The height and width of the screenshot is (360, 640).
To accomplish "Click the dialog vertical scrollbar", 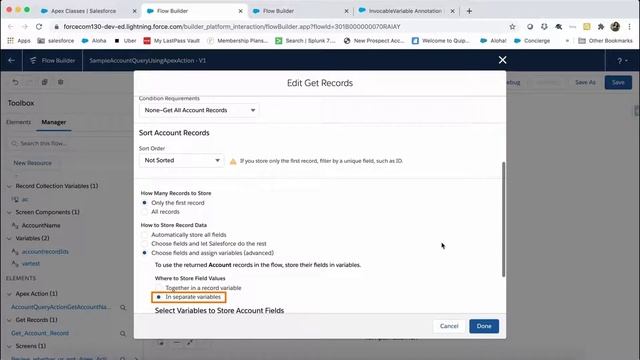I will click(503, 219).
